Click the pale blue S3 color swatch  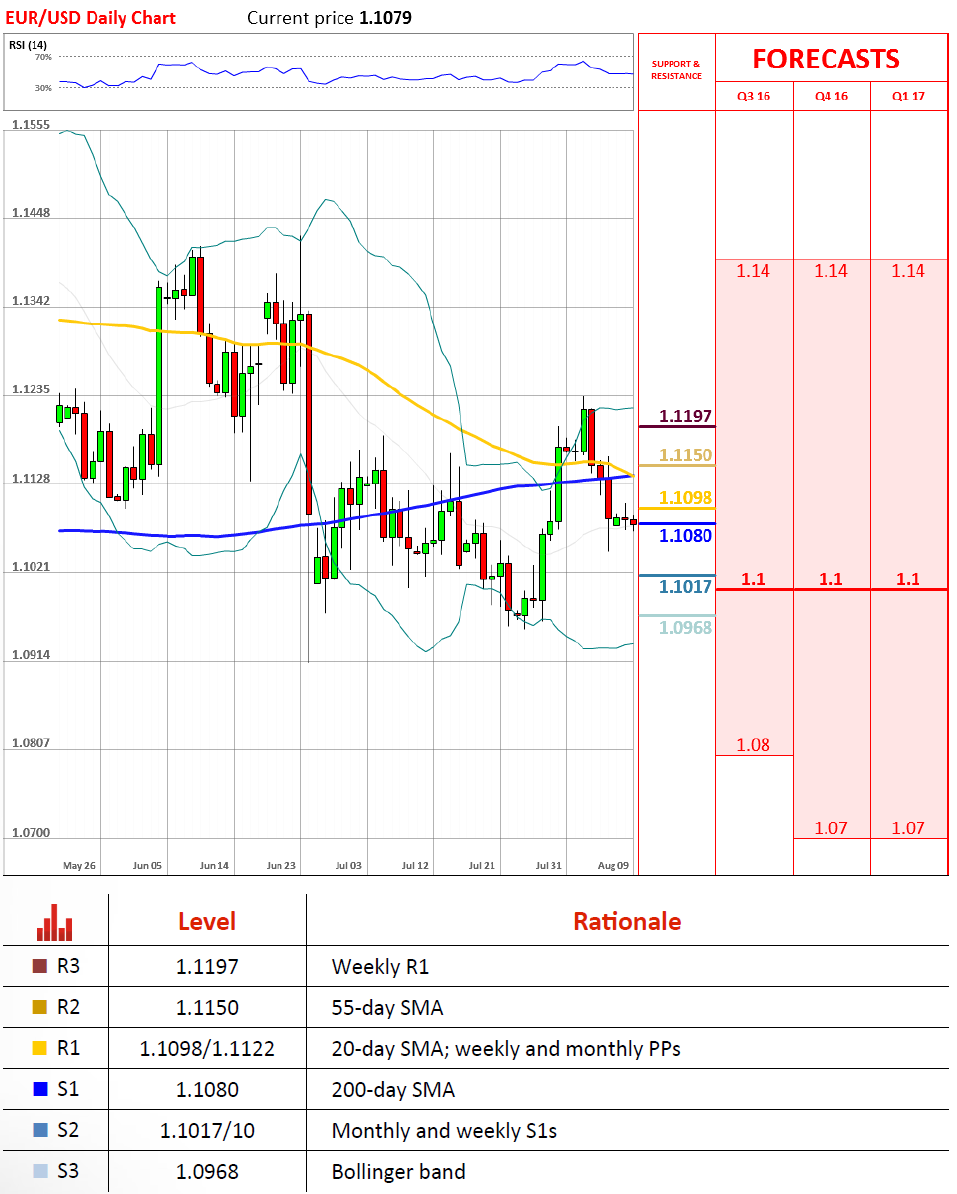(40, 1171)
